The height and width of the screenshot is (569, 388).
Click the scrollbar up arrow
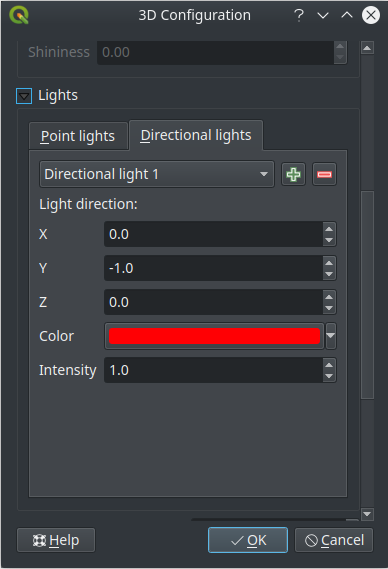(x=367, y=48)
